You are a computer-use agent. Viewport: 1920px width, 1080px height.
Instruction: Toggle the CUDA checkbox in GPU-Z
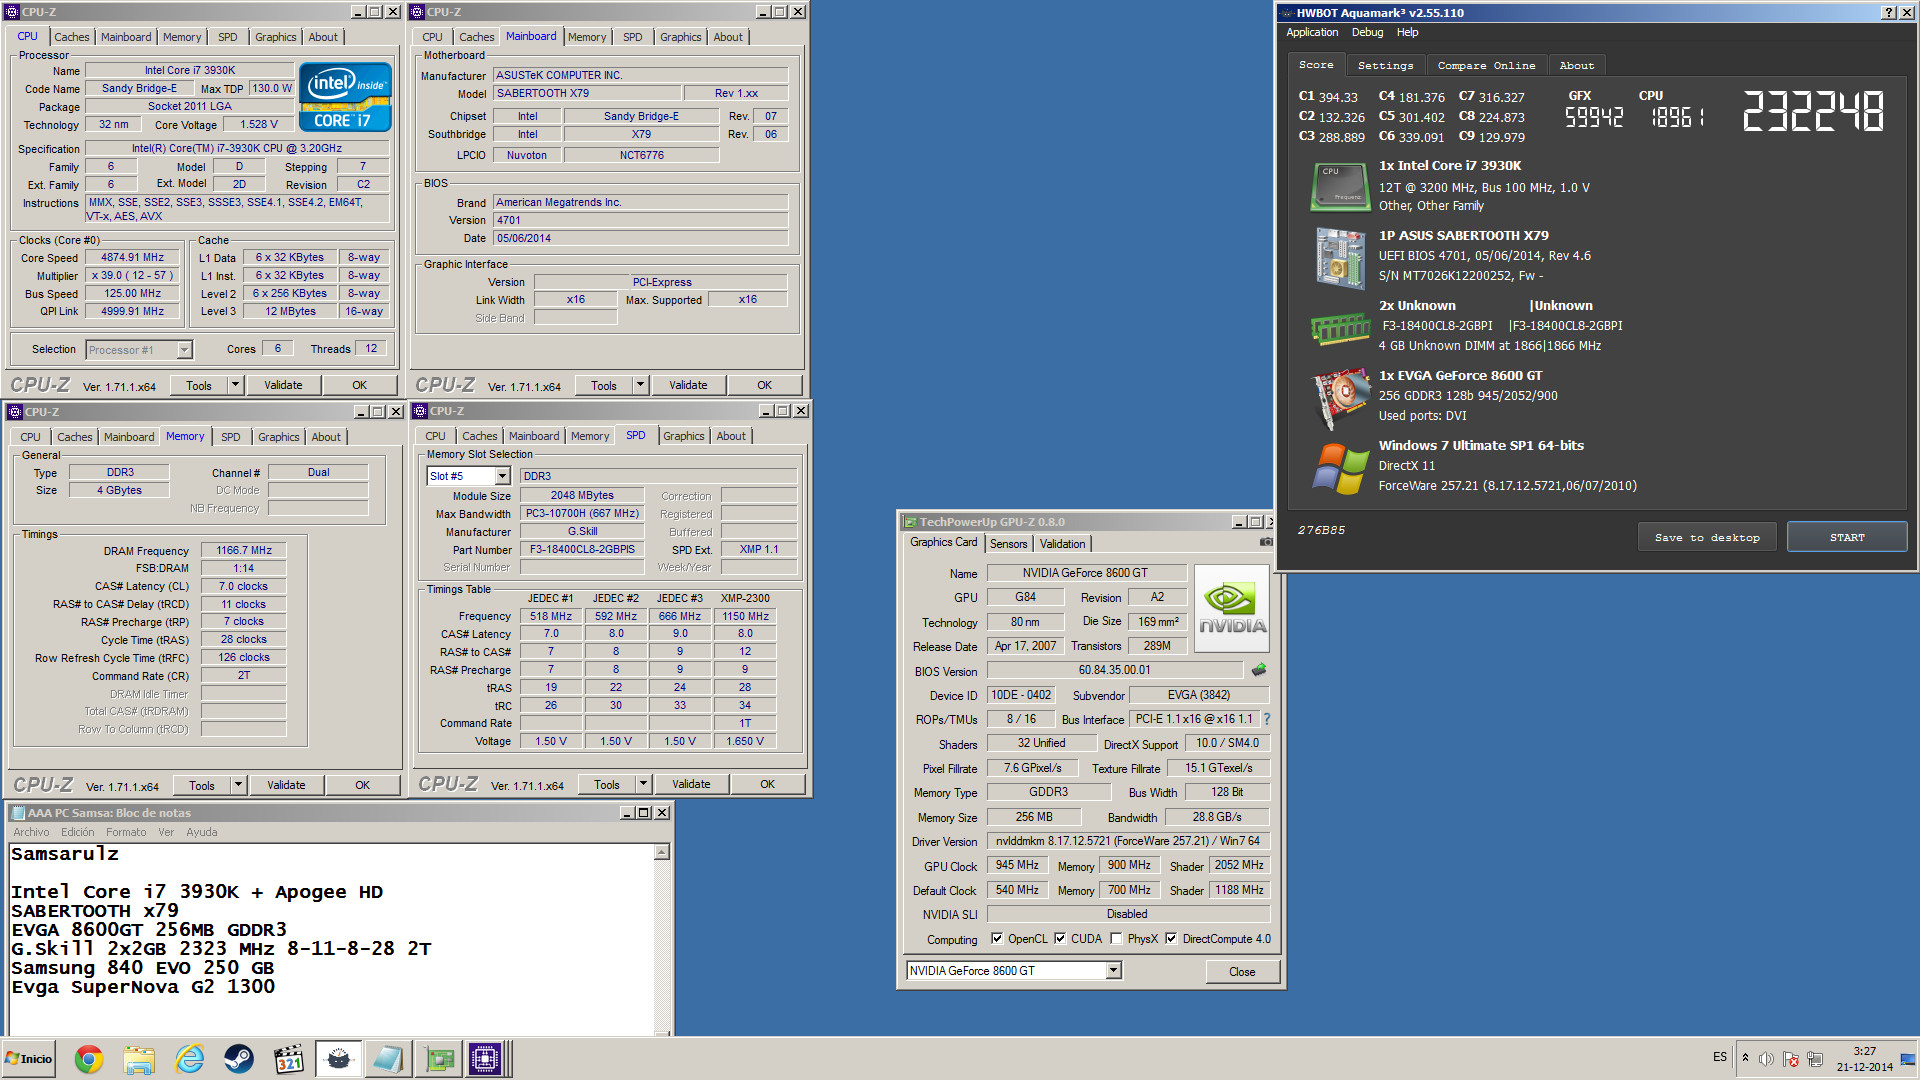(x=1060, y=939)
